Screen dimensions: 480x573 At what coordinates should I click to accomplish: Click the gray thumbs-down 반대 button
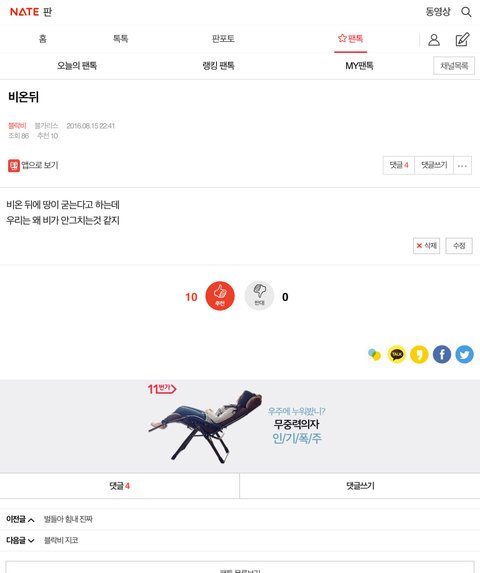click(259, 296)
